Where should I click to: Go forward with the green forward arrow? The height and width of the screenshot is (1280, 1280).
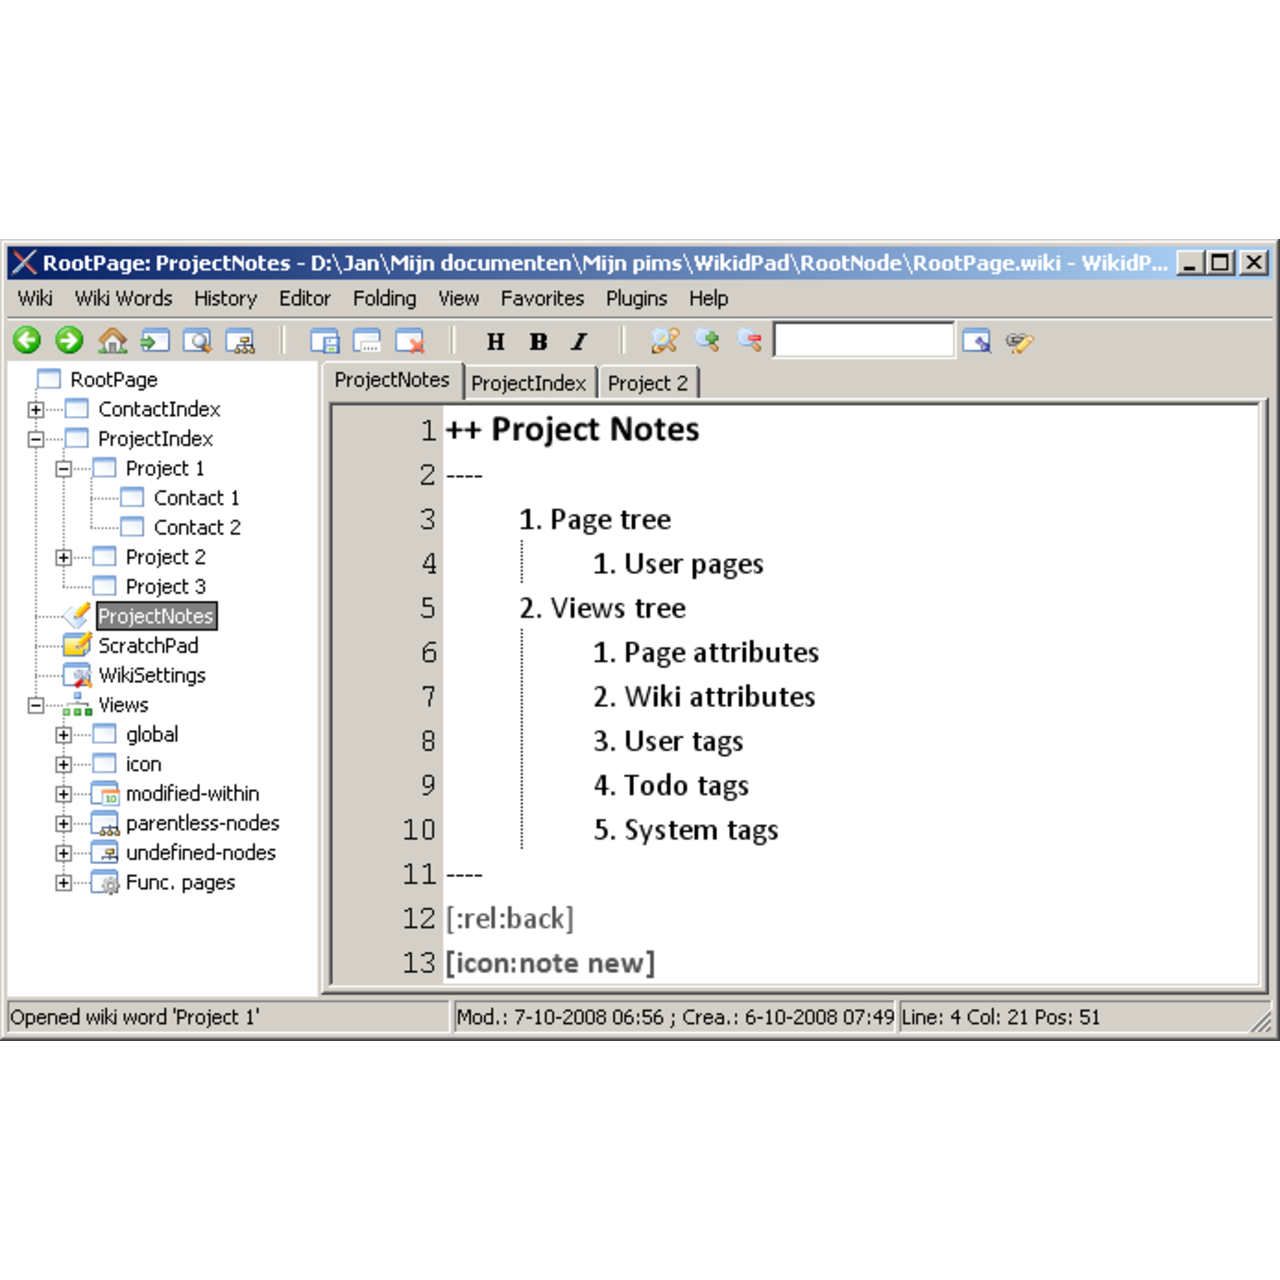(x=69, y=340)
